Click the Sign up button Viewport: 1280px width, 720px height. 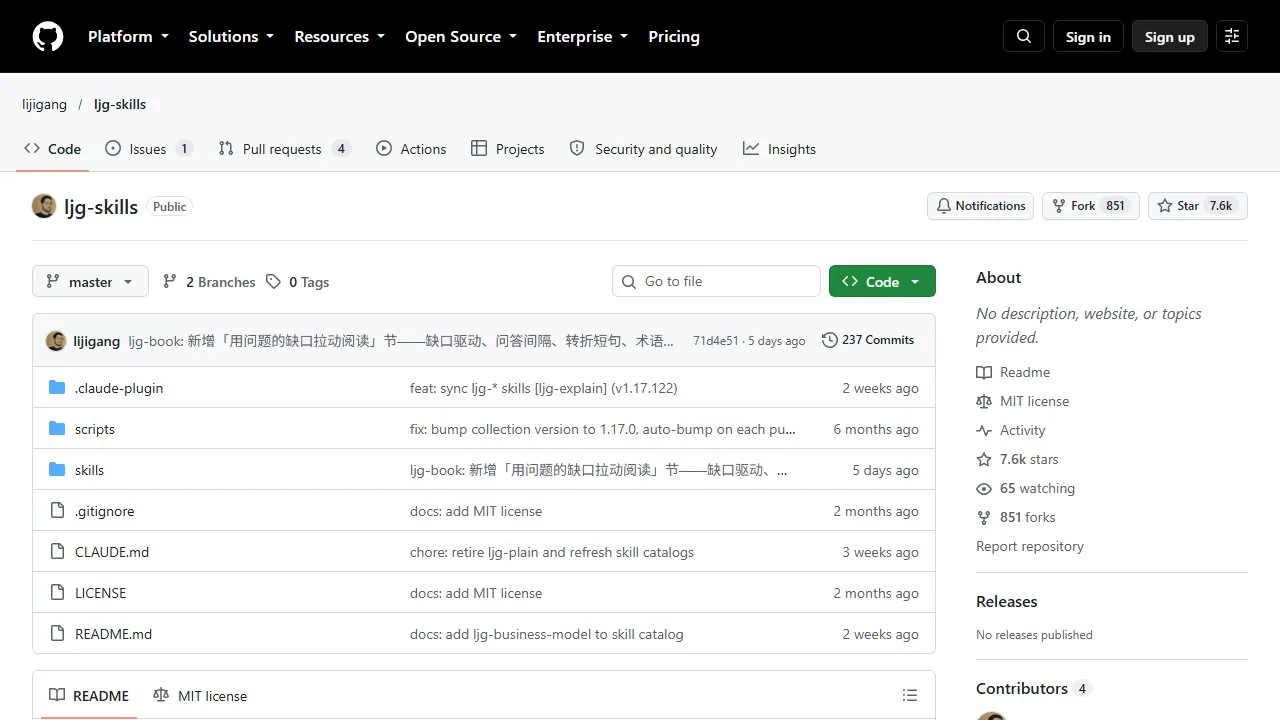click(1170, 36)
